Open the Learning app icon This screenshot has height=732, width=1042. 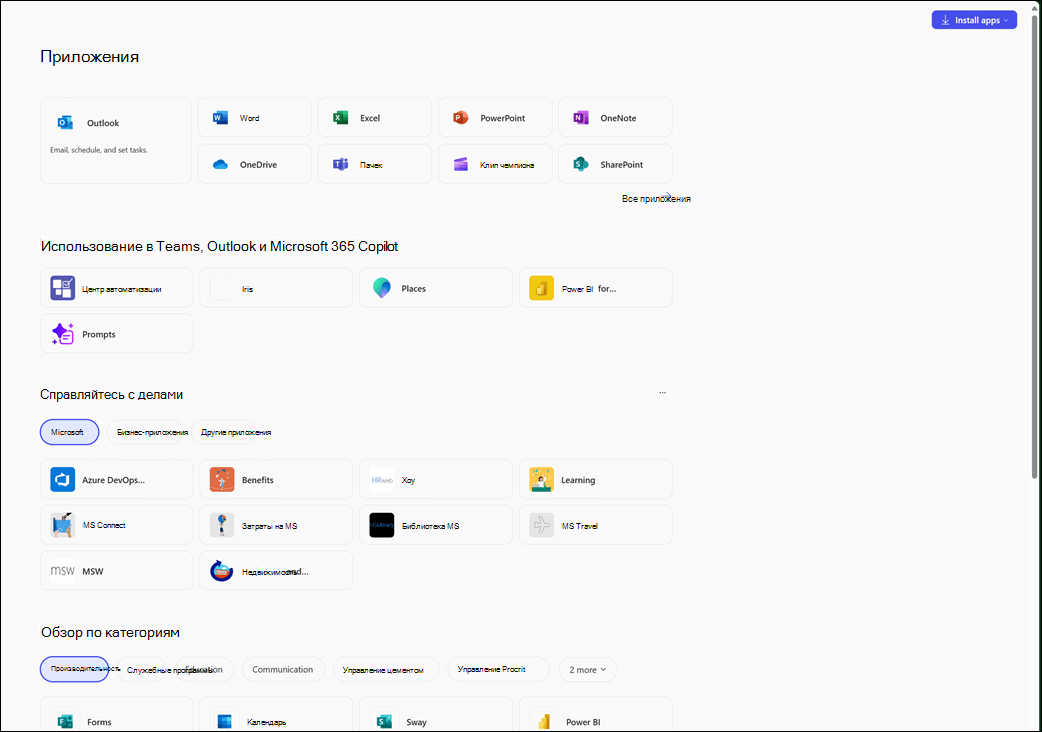click(x=542, y=479)
